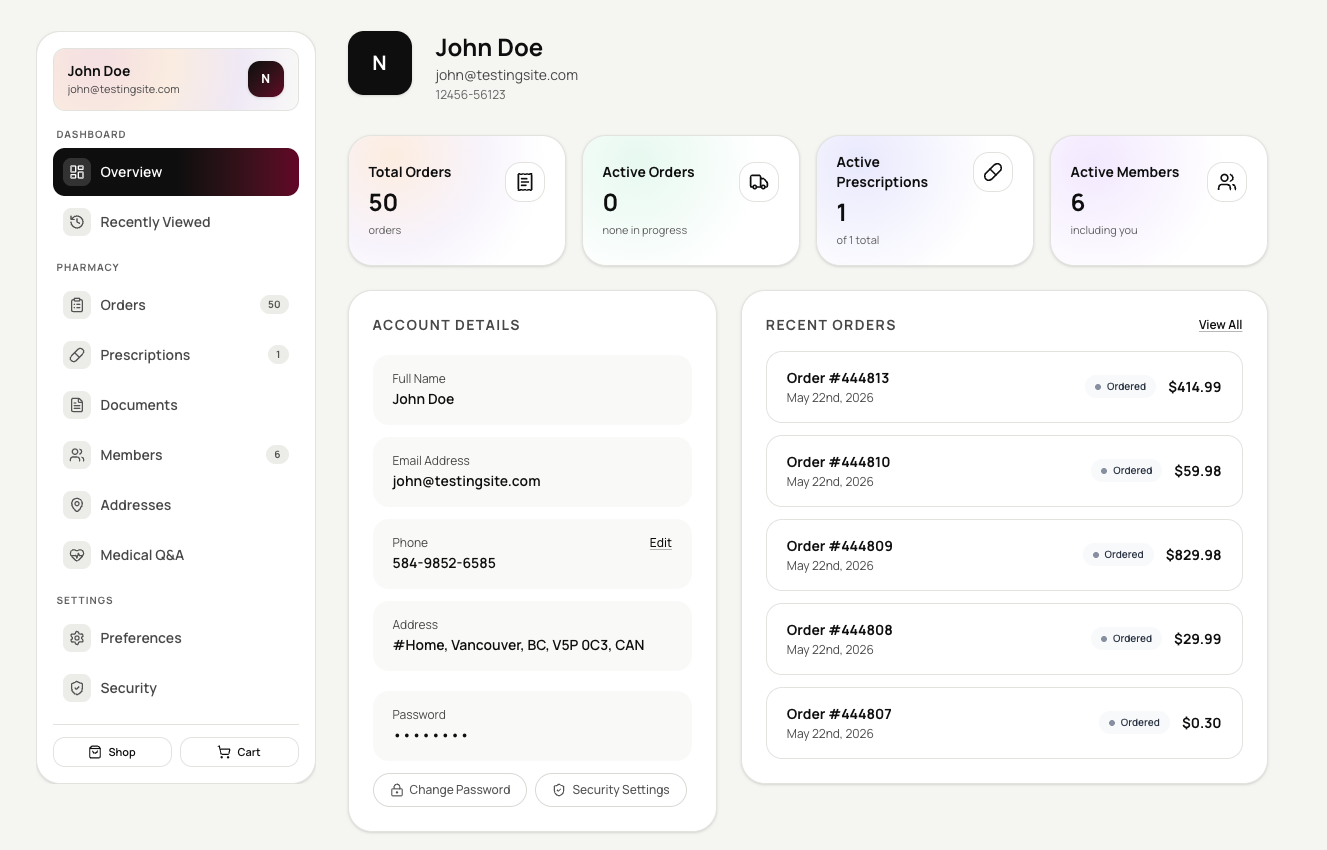The image size is (1327, 850).
Task: Click View All recent orders link
Action: click(x=1220, y=325)
